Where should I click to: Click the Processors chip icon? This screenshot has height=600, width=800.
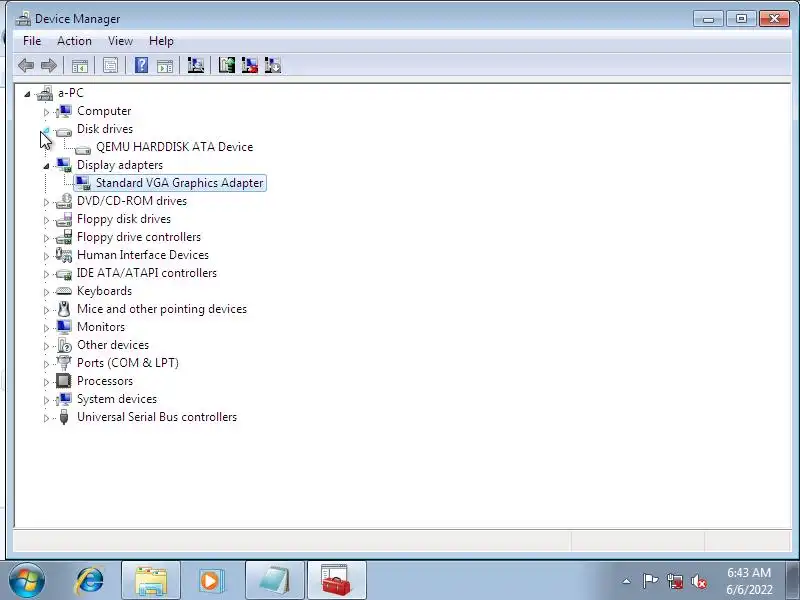64,381
